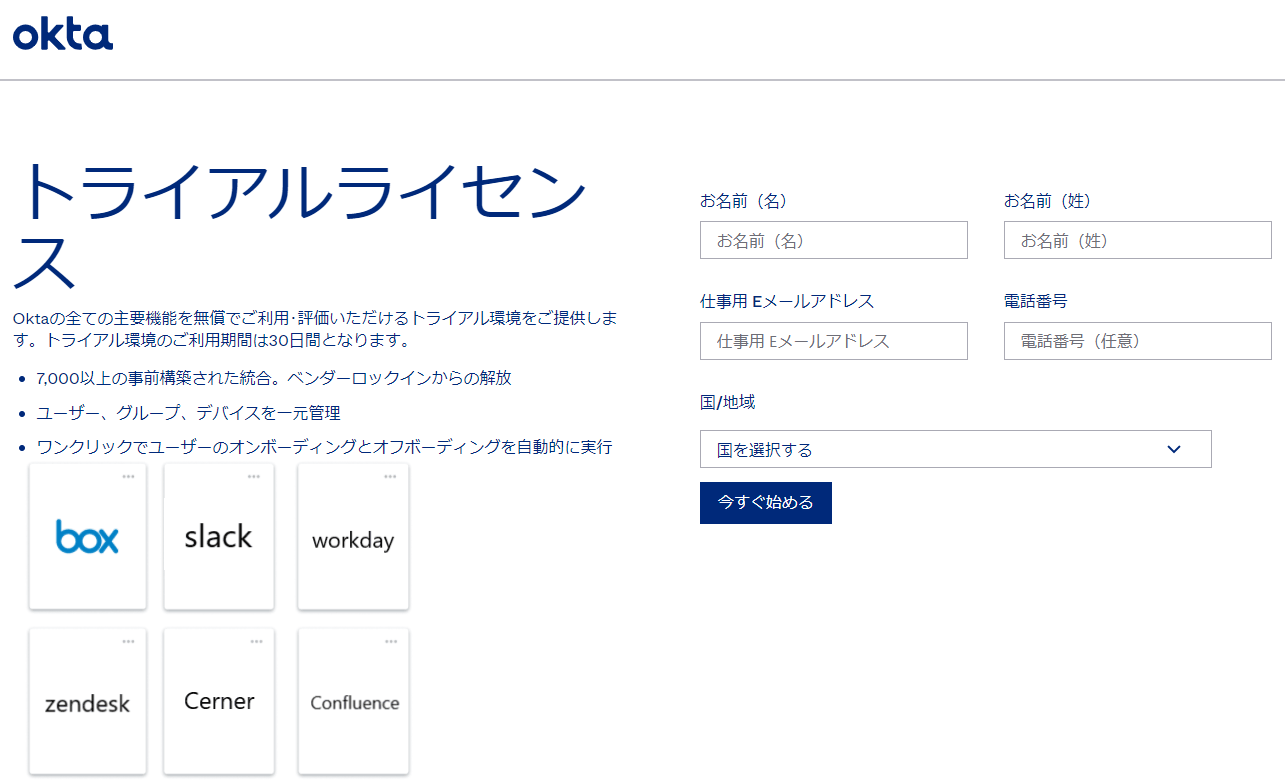Click the 今すぐ始める button

coord(766,503)
